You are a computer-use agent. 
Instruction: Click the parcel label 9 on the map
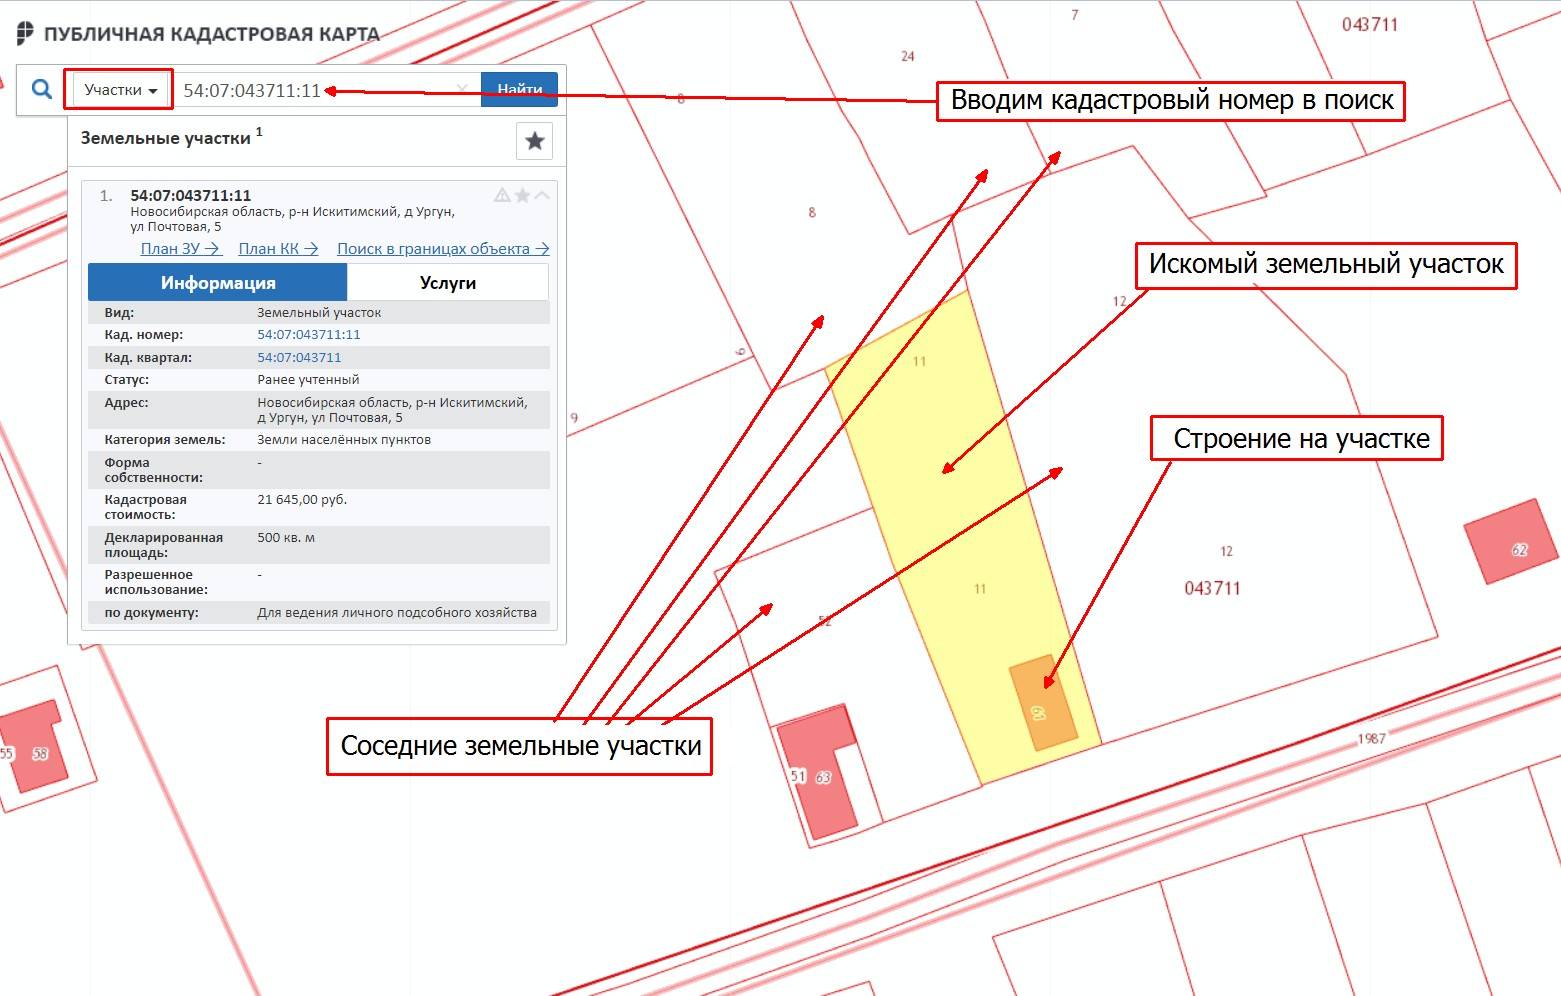tap(574, 418)
